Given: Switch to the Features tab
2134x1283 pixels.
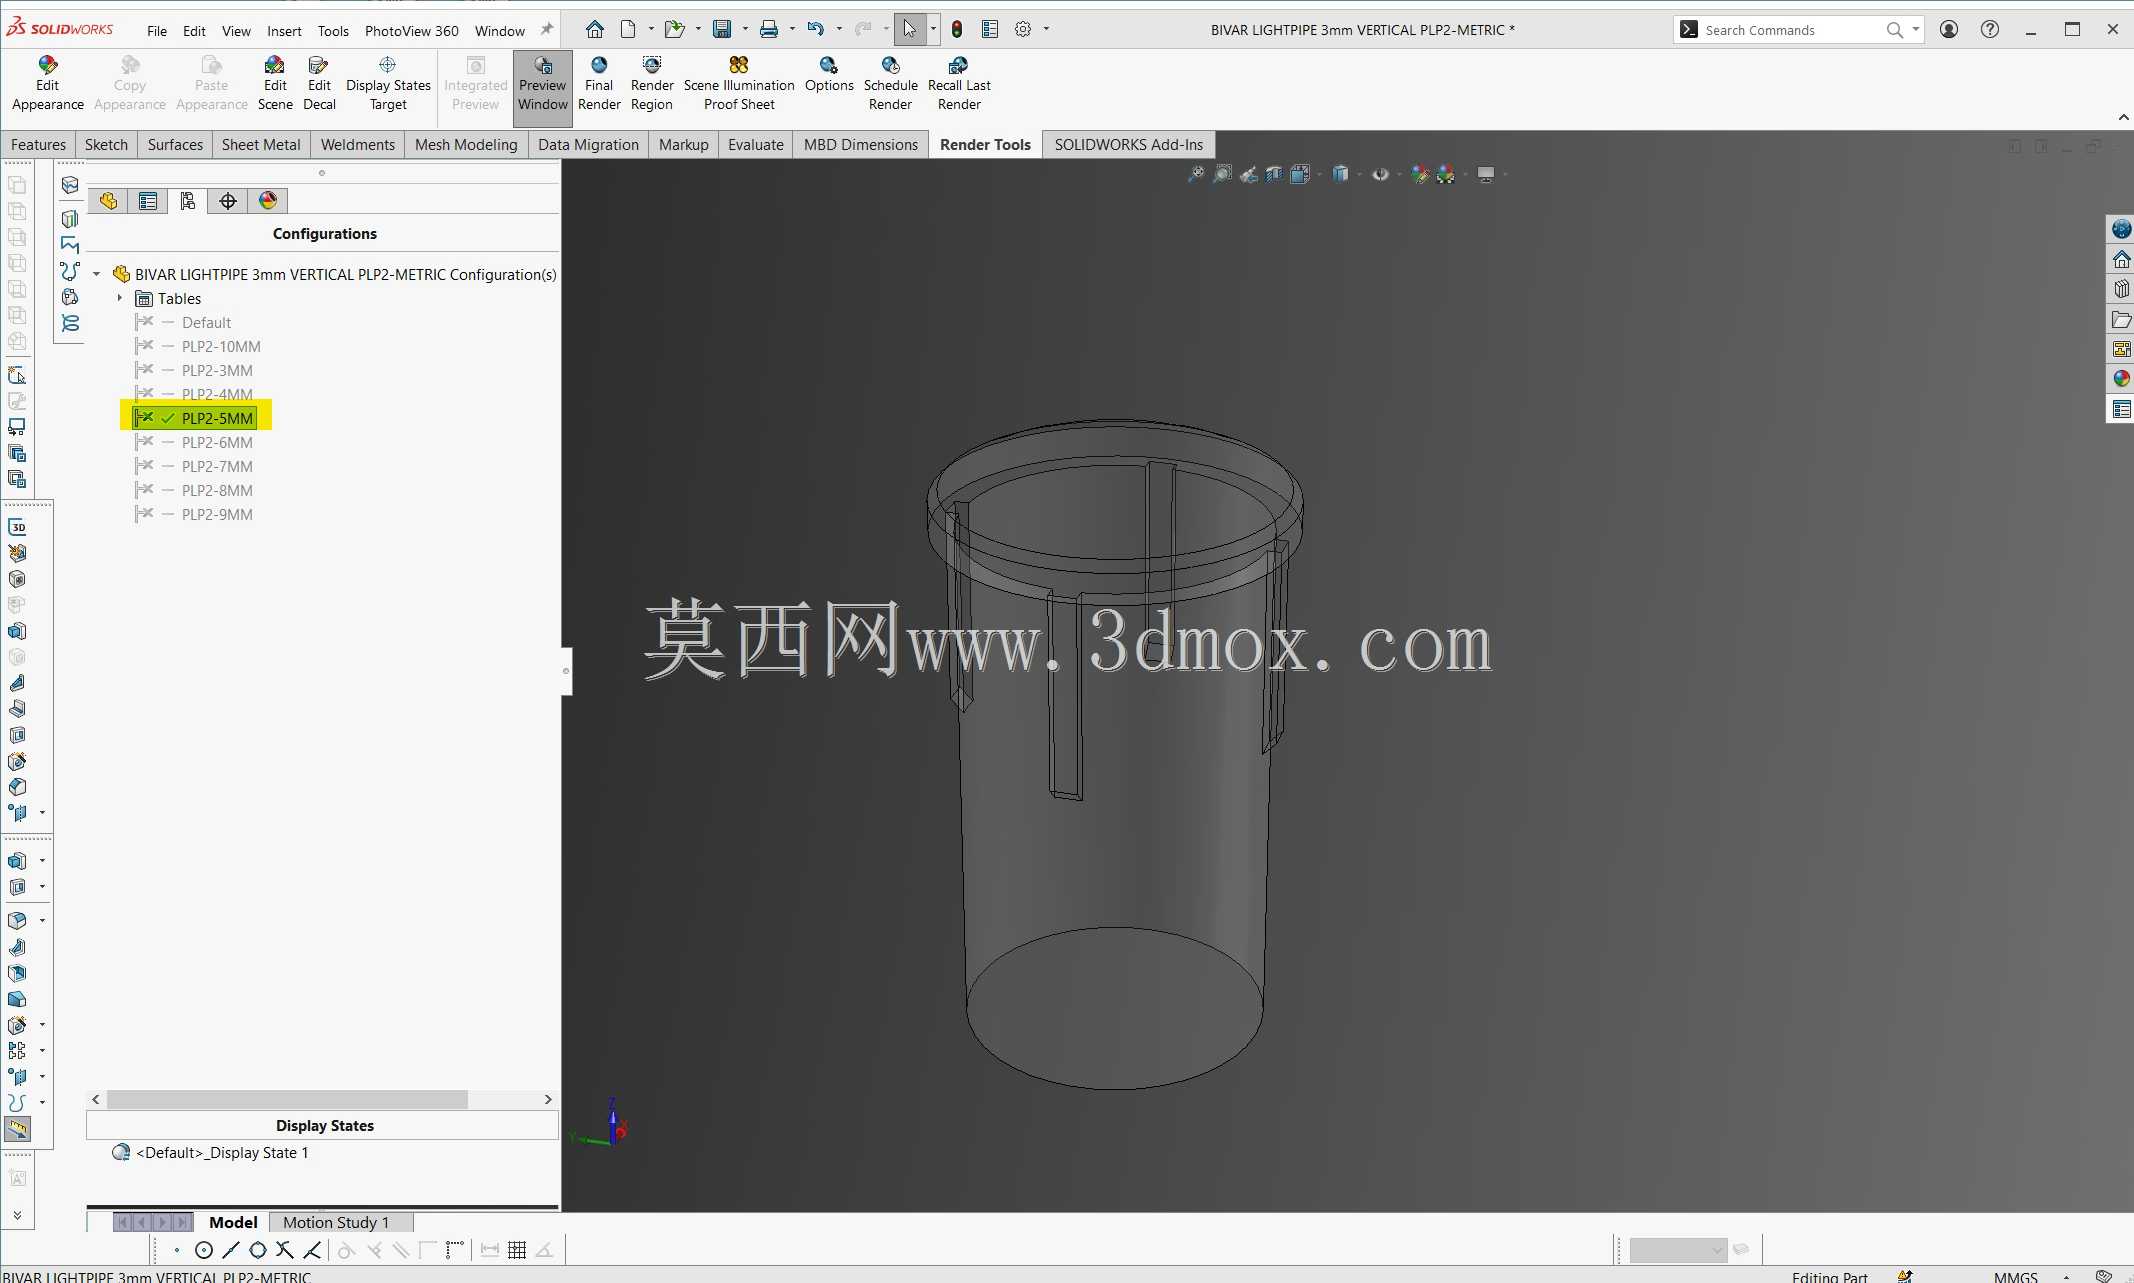Looking at the screenshot, I should pos(38,144).
